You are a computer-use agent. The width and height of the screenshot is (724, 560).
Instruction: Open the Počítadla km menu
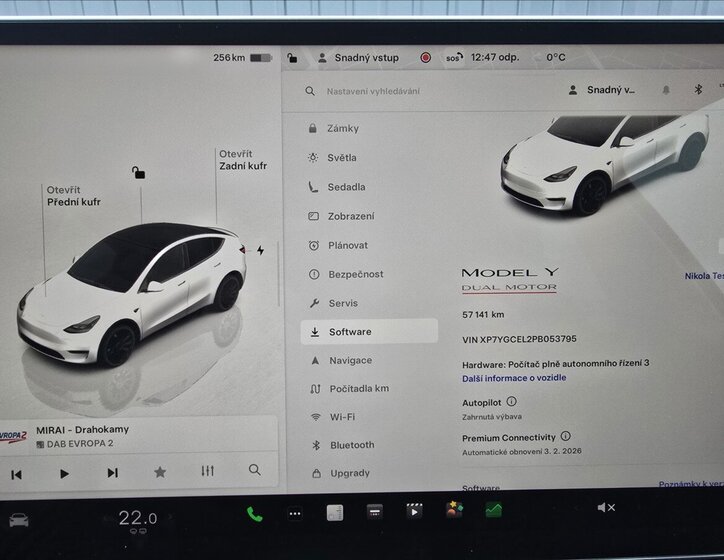click(x=350, y=389)
